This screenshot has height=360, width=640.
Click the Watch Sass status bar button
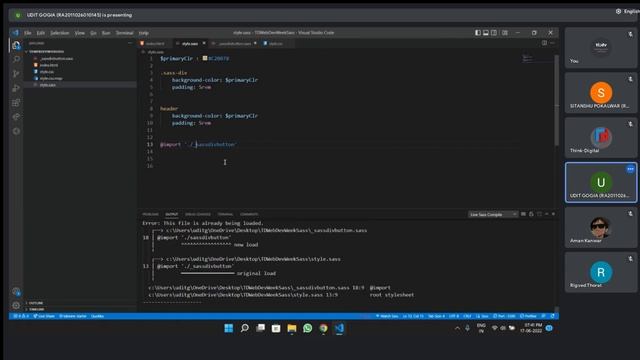tap(387, 316)
